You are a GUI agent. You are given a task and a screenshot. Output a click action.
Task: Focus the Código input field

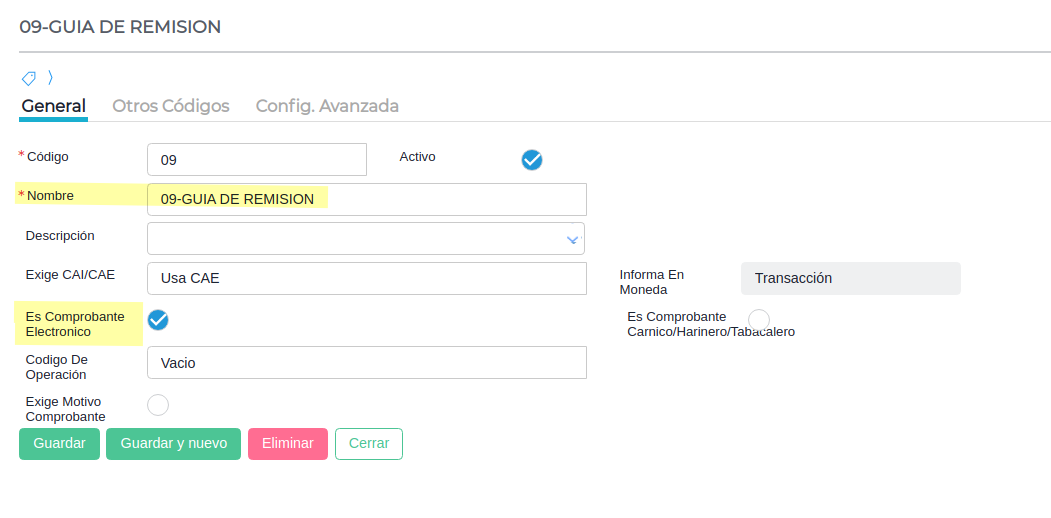pos(257,160)
